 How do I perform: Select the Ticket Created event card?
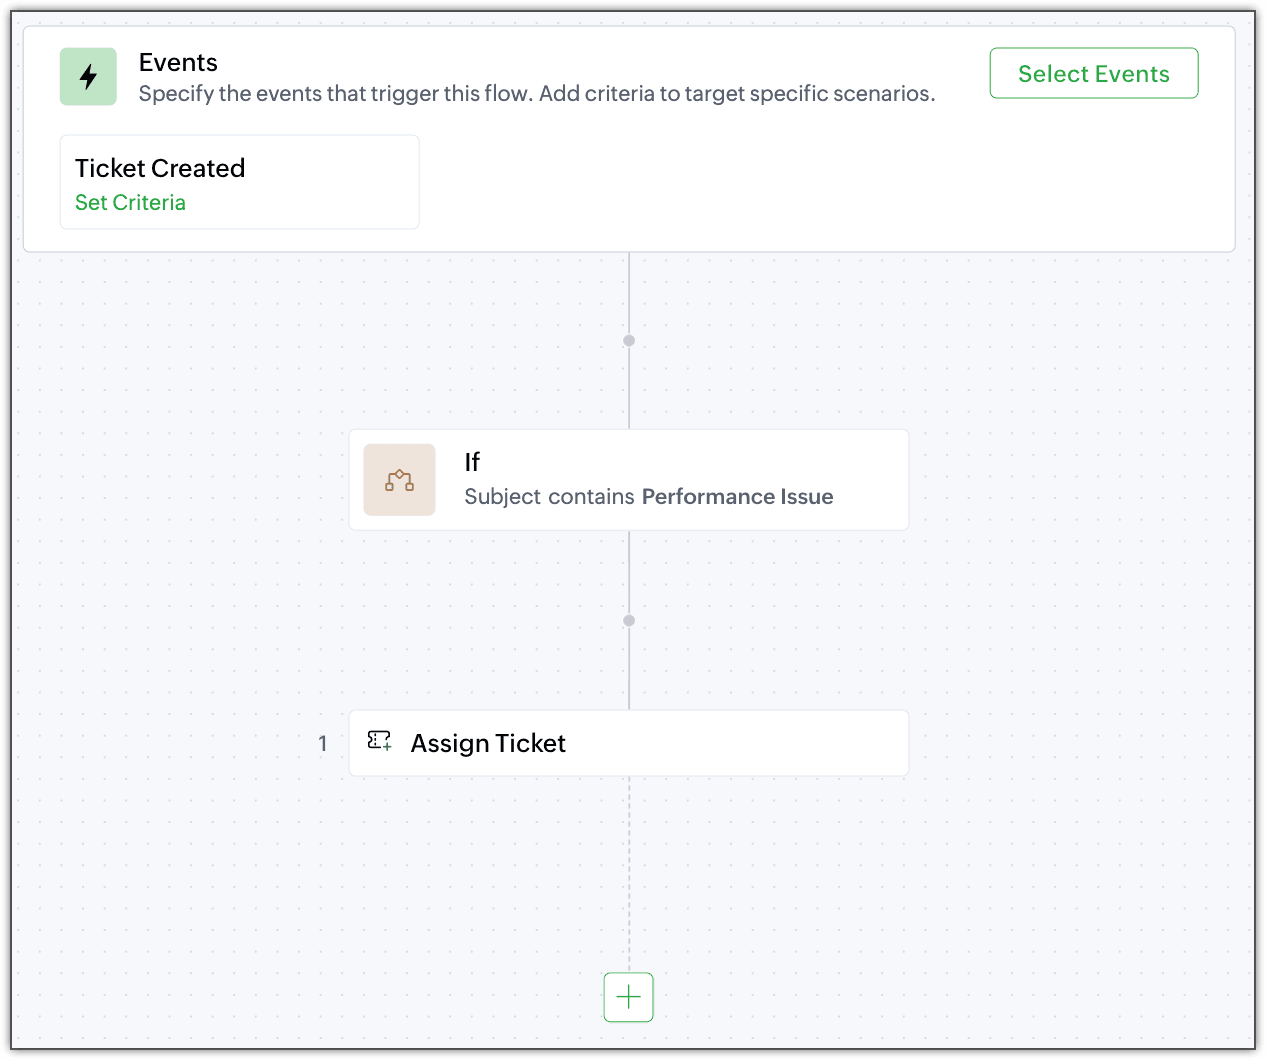click(240, 182)
